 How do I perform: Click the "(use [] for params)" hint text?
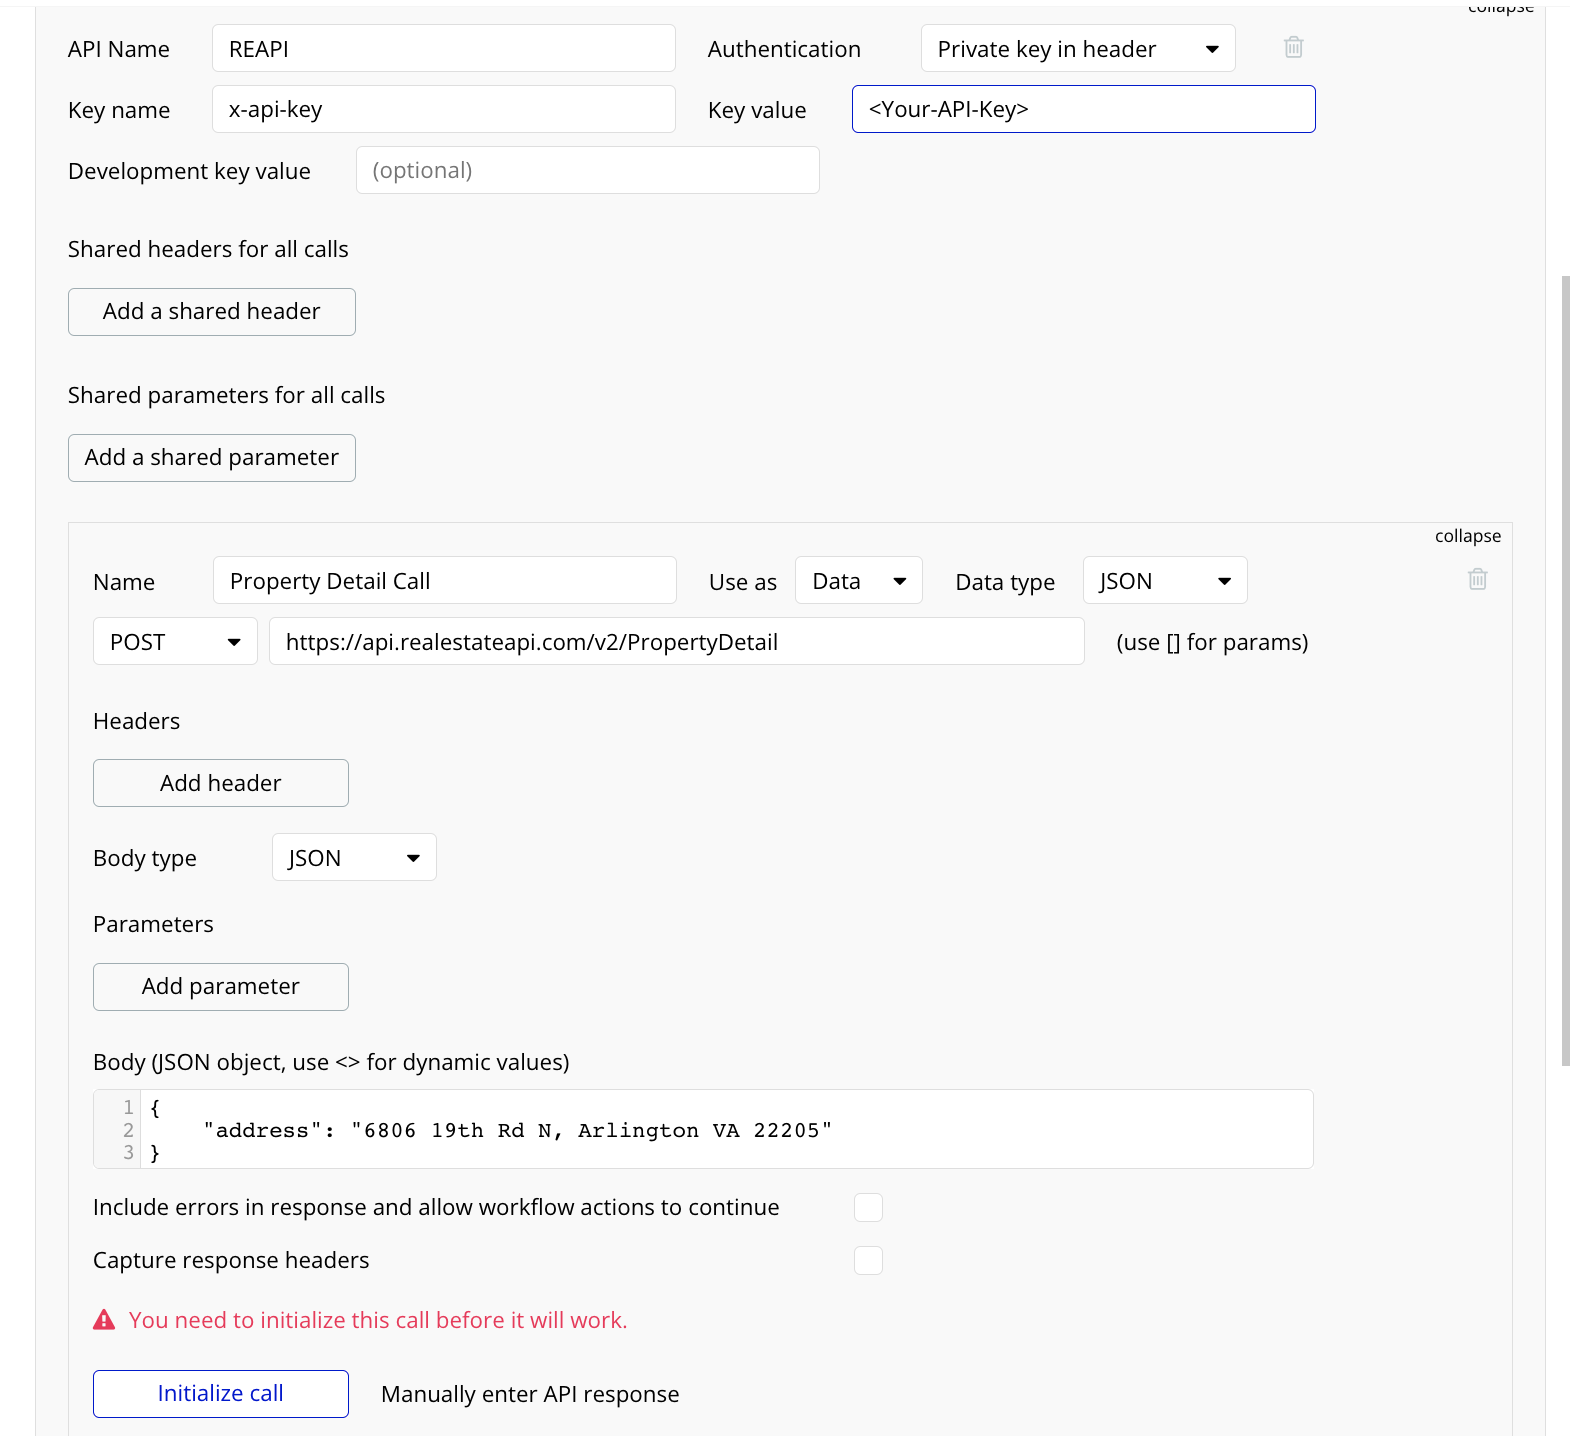[1212, 642]
